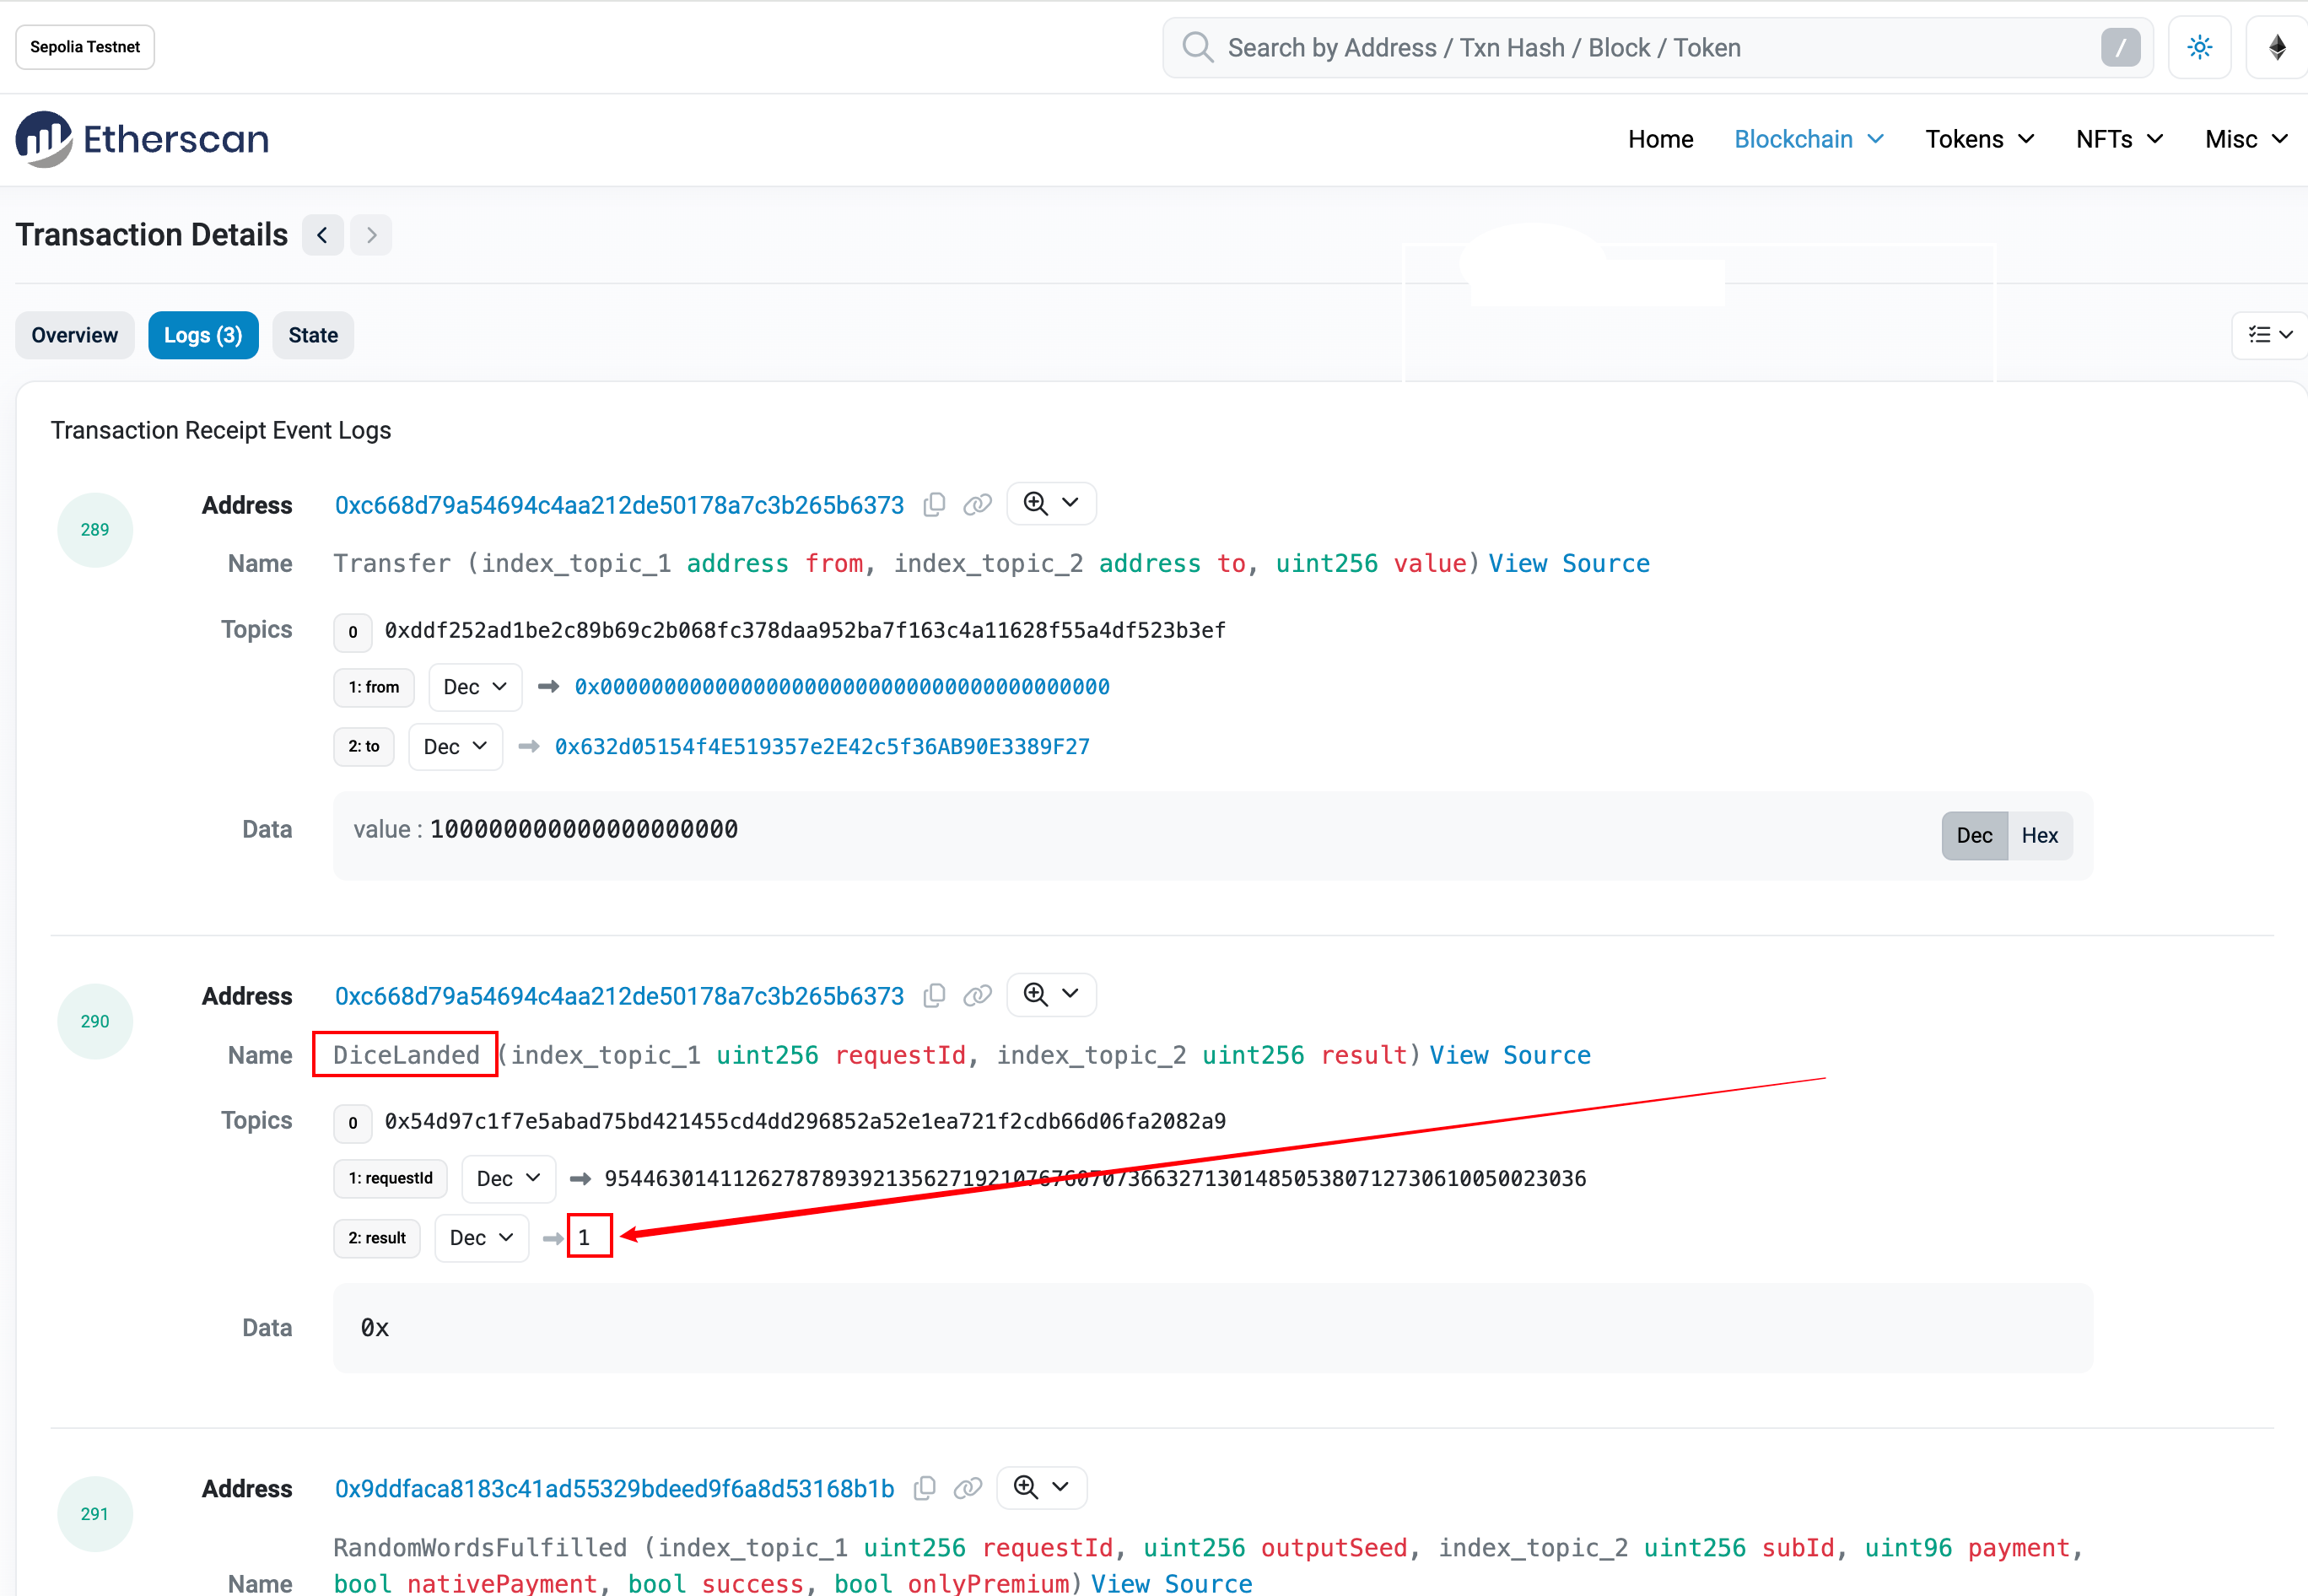The image size is (2308, 1596).
Task: Toggle the light/dark theme sun icon
Action: (x=2199, y=47)
